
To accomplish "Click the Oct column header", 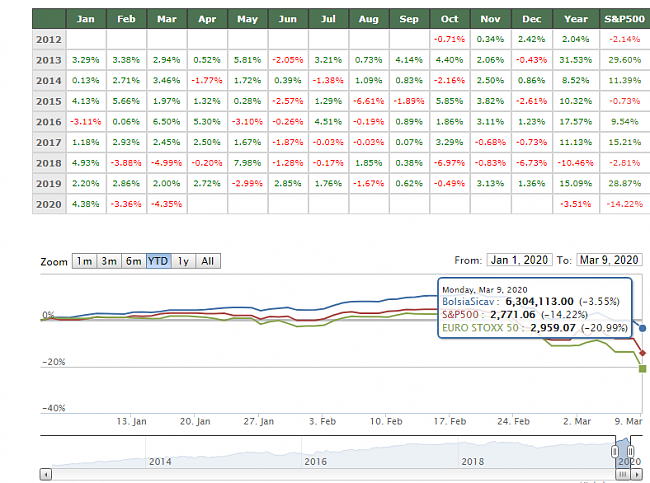I will (450, 19).
